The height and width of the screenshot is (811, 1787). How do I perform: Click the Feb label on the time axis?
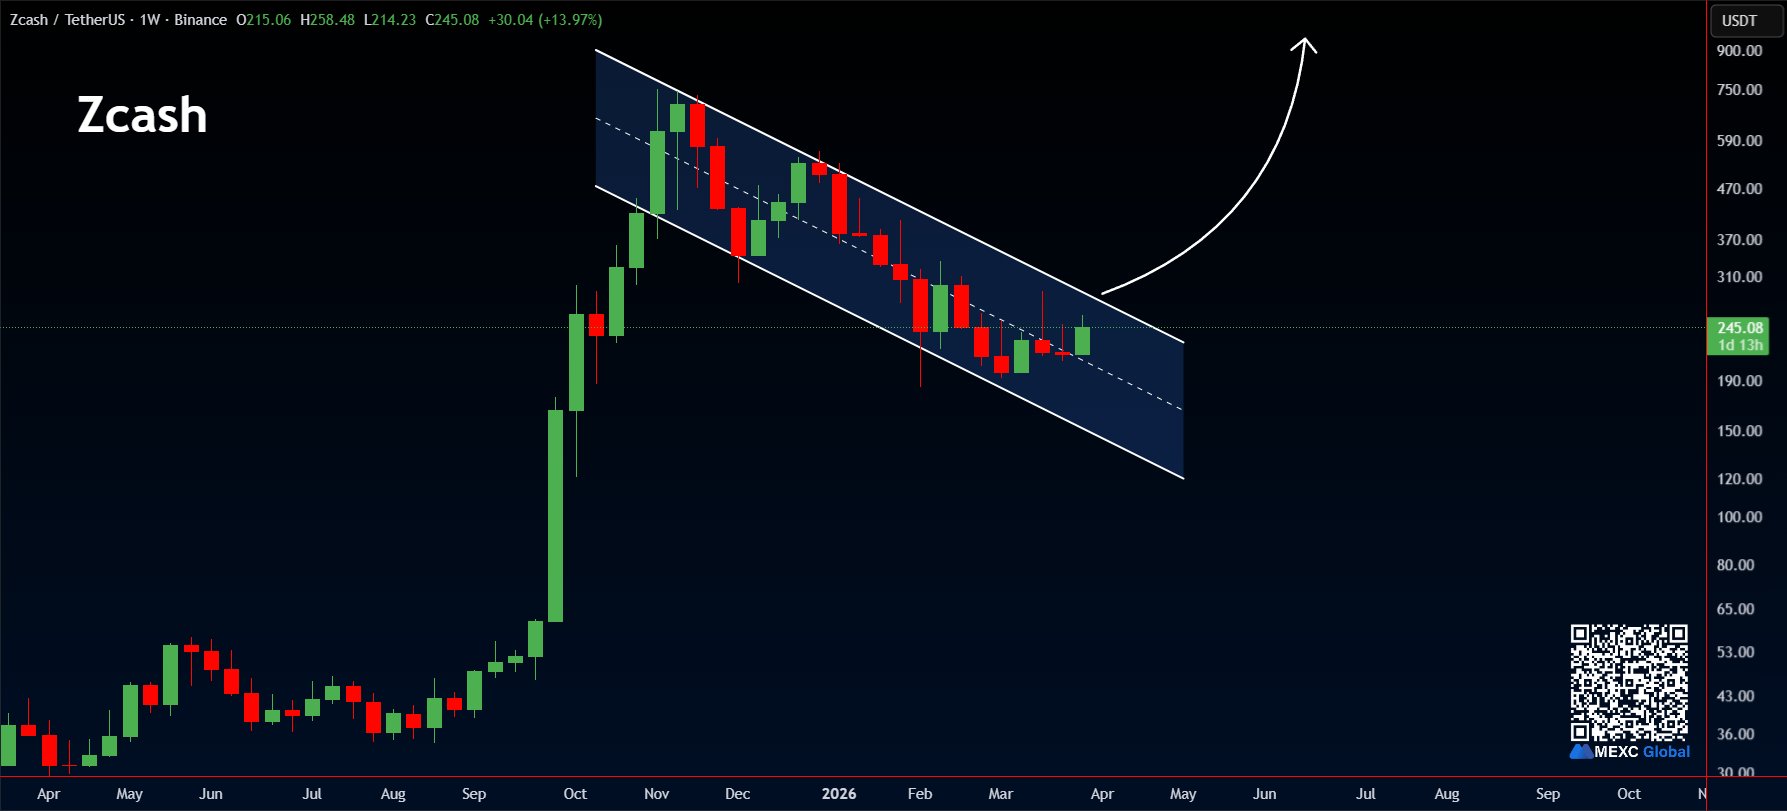[x=920, y=794]
